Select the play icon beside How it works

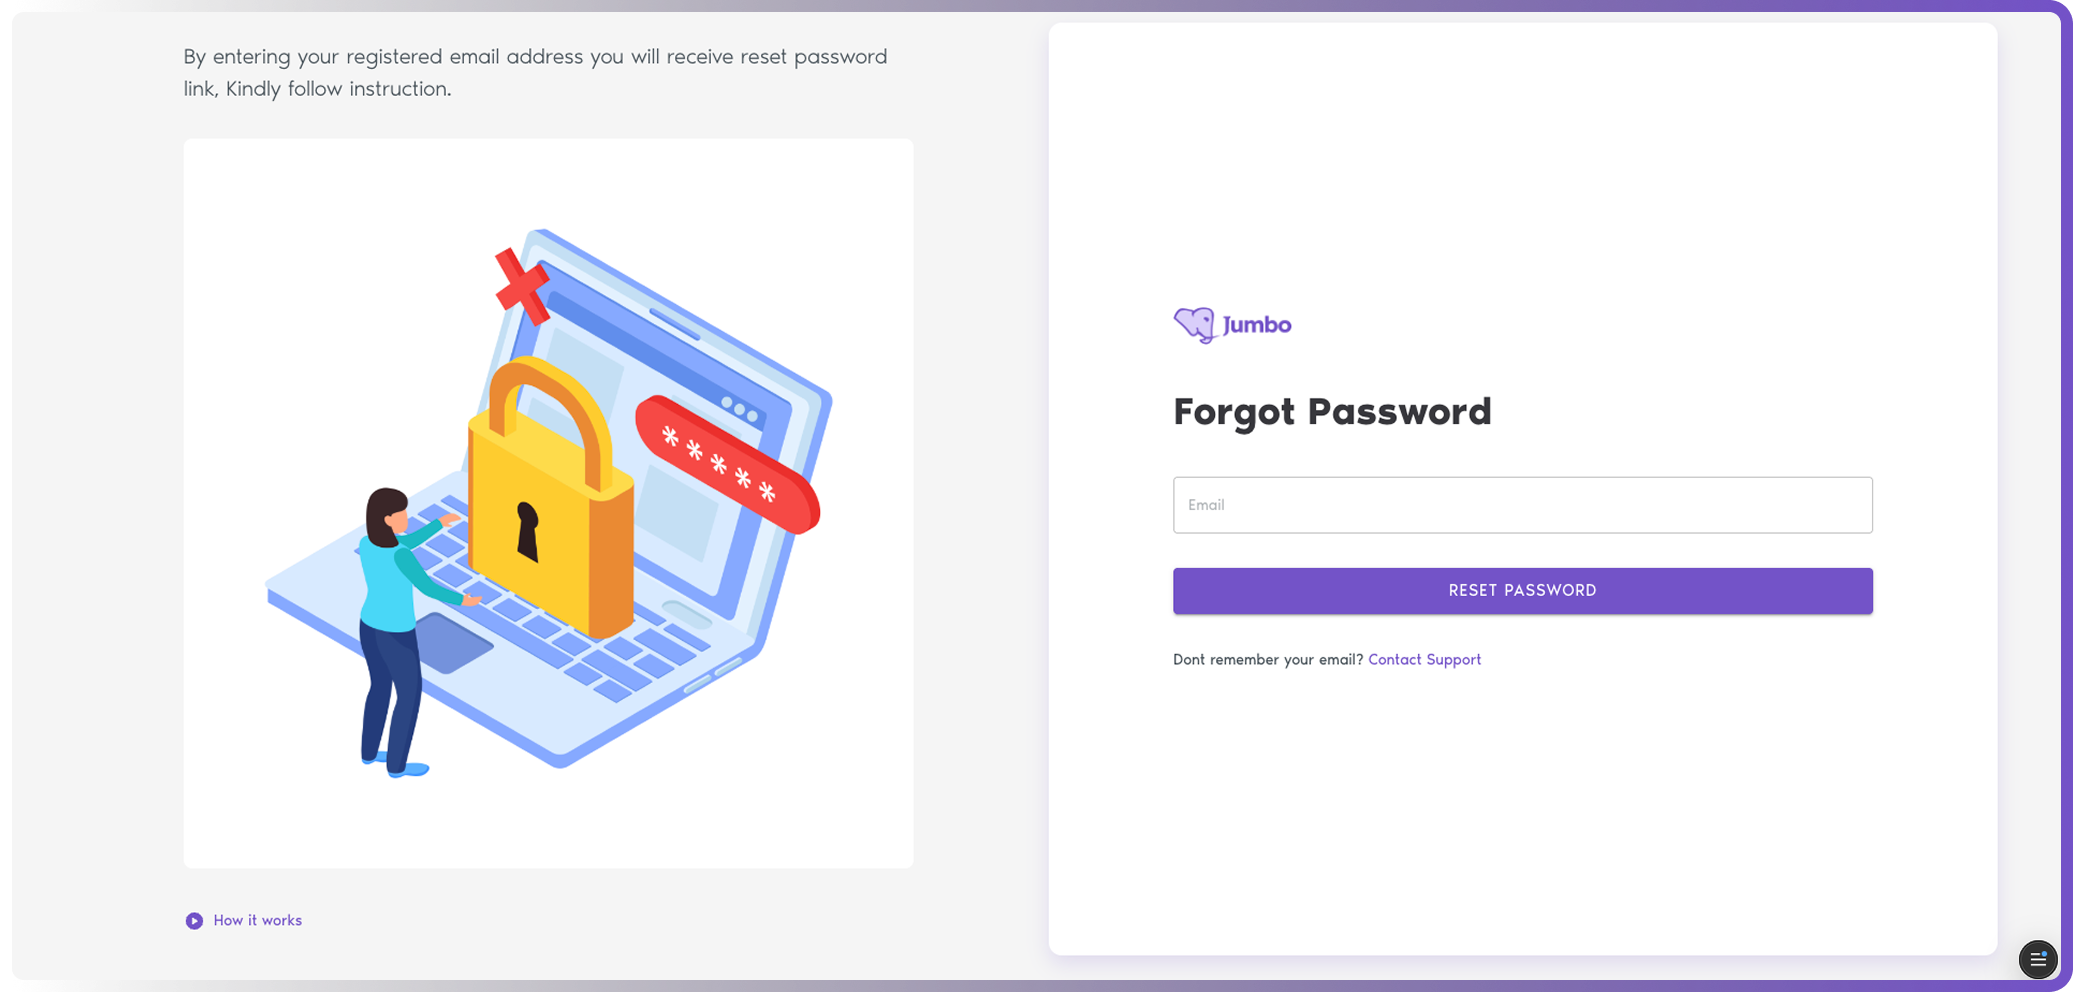pyautogui.click(x=194, y=920)
